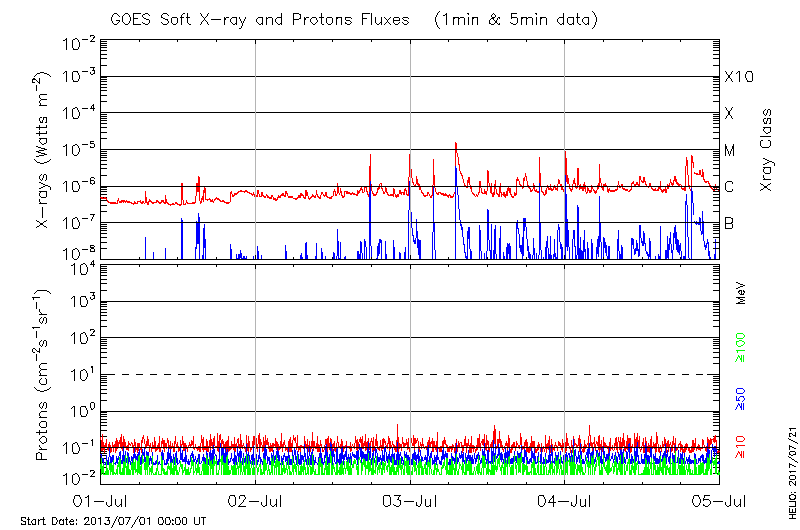The height and width of the screenshot is (530, 800).
Task: Click the vertical Xray Class axis title
Action: click(x=766, y=150)
